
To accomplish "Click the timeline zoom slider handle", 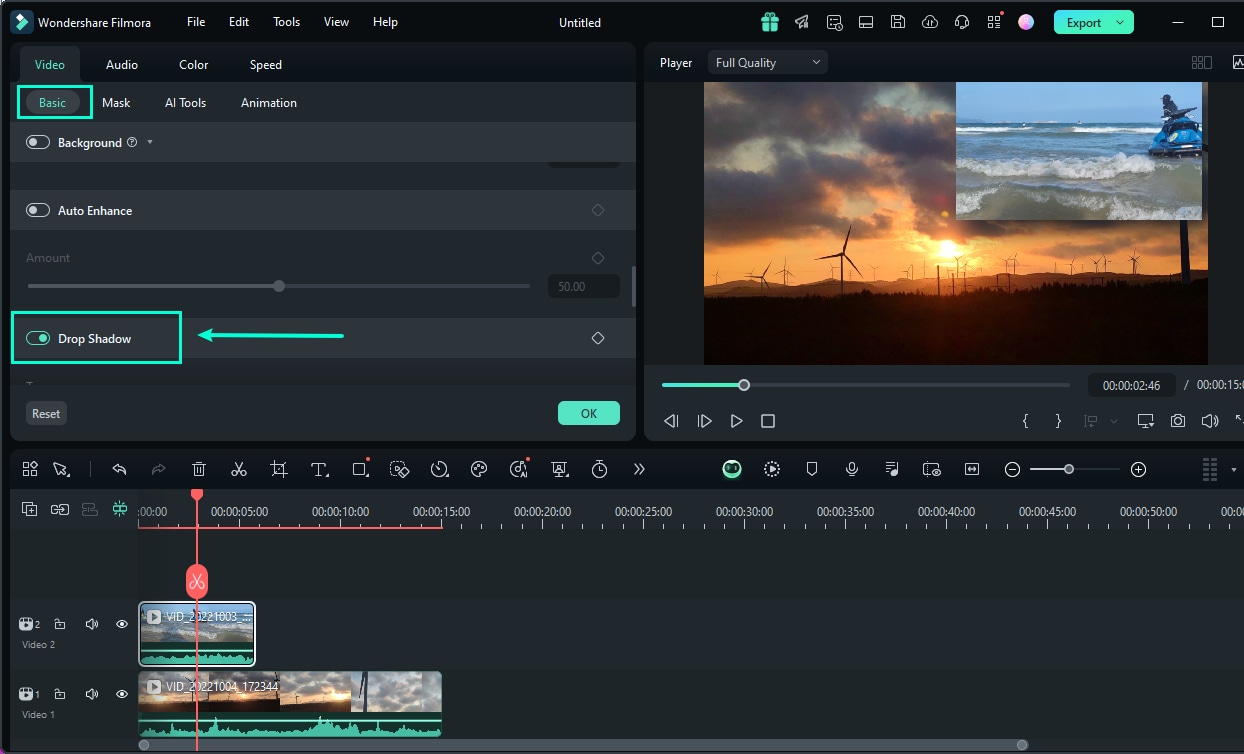I will click(x=1069, y=469).
